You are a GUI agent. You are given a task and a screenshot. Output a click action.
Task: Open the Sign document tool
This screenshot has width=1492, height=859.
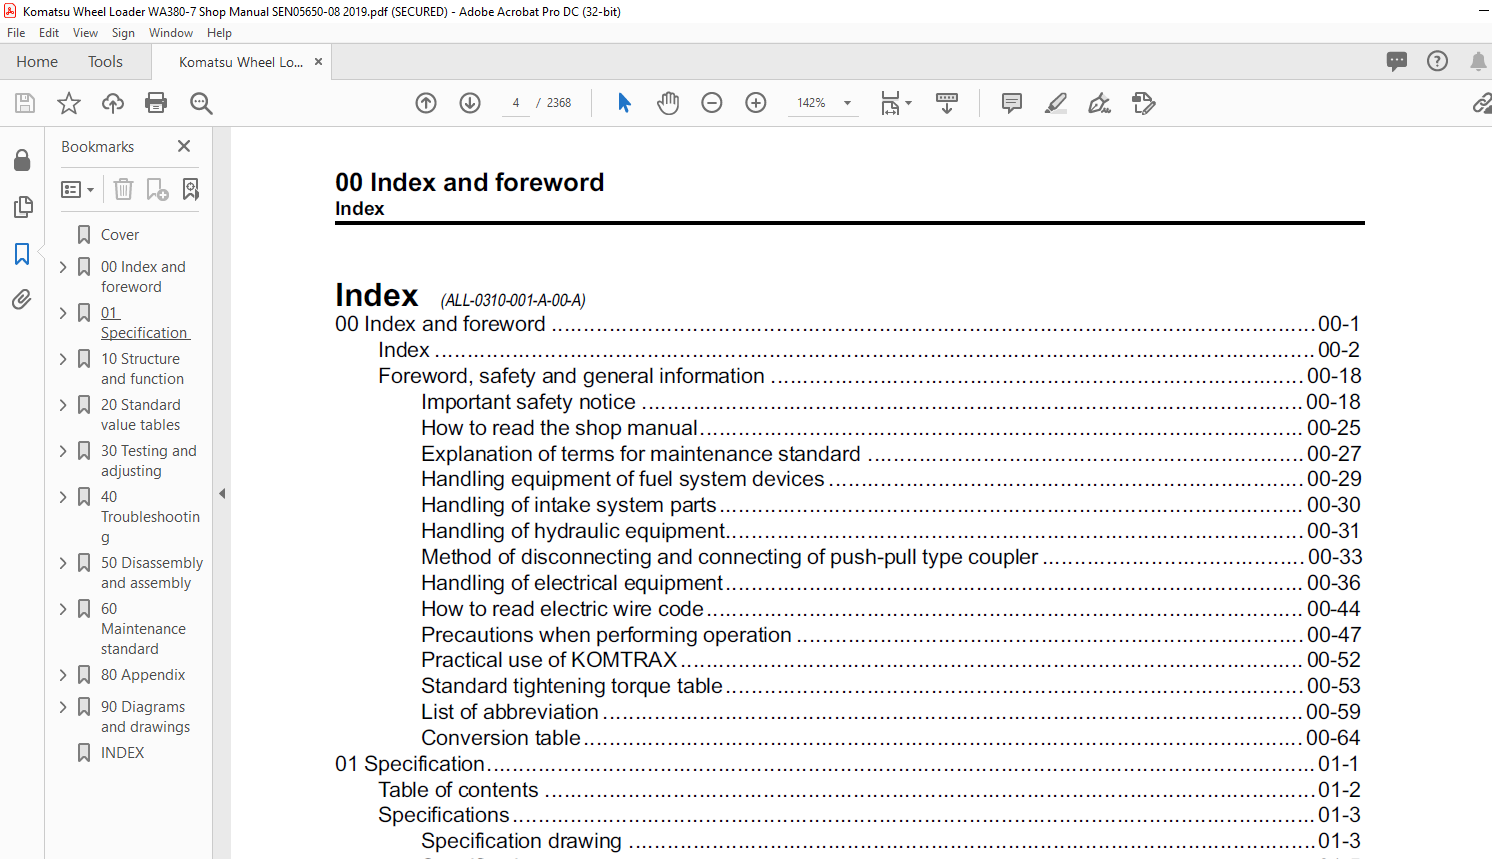(x=1100, y=103)
